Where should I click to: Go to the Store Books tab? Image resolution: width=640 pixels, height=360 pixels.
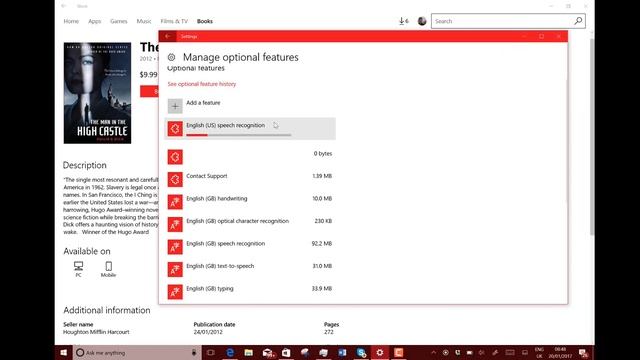(204, 21)
